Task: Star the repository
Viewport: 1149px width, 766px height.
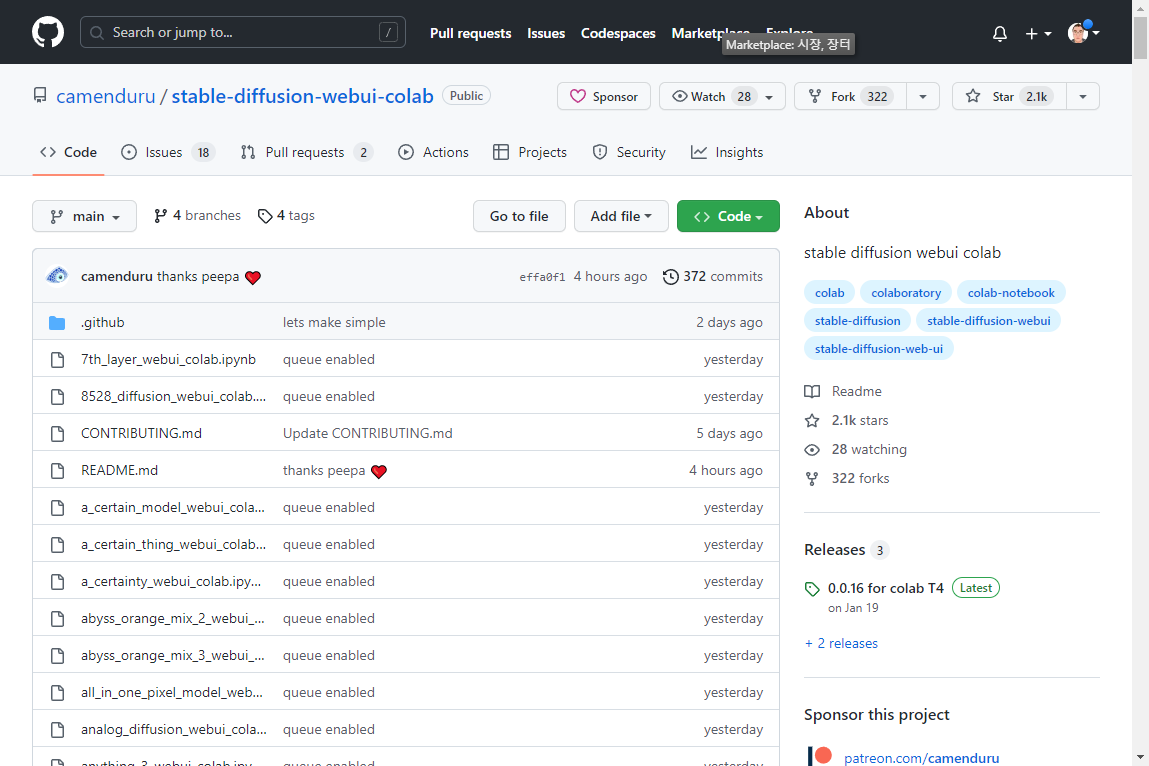Action: point(1008,96)
